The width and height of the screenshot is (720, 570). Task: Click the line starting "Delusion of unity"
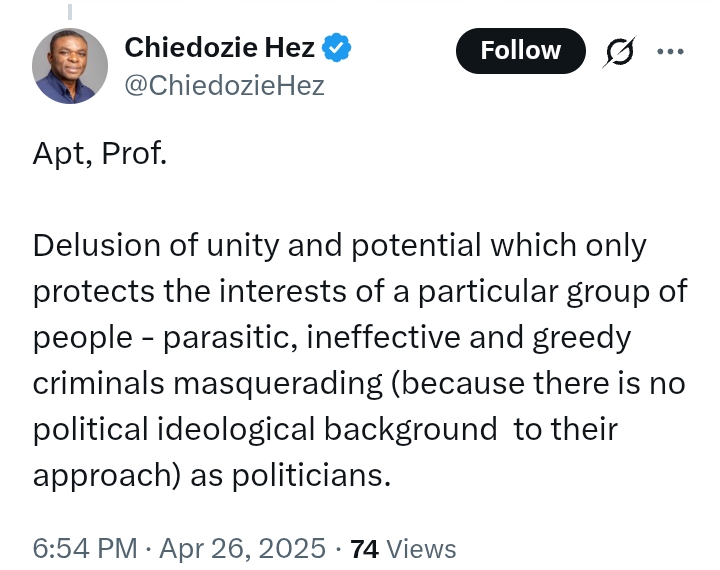pyautogui.click(x=340, y=246)
